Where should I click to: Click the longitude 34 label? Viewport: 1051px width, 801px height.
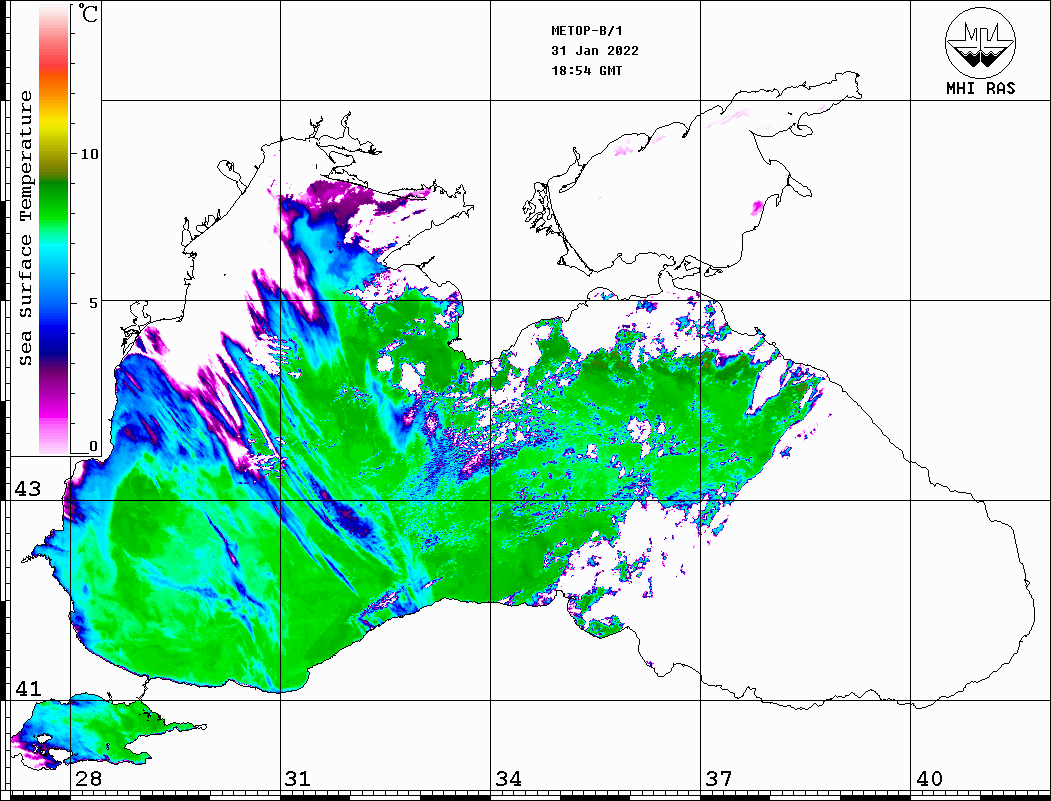(x=508, y=778)
